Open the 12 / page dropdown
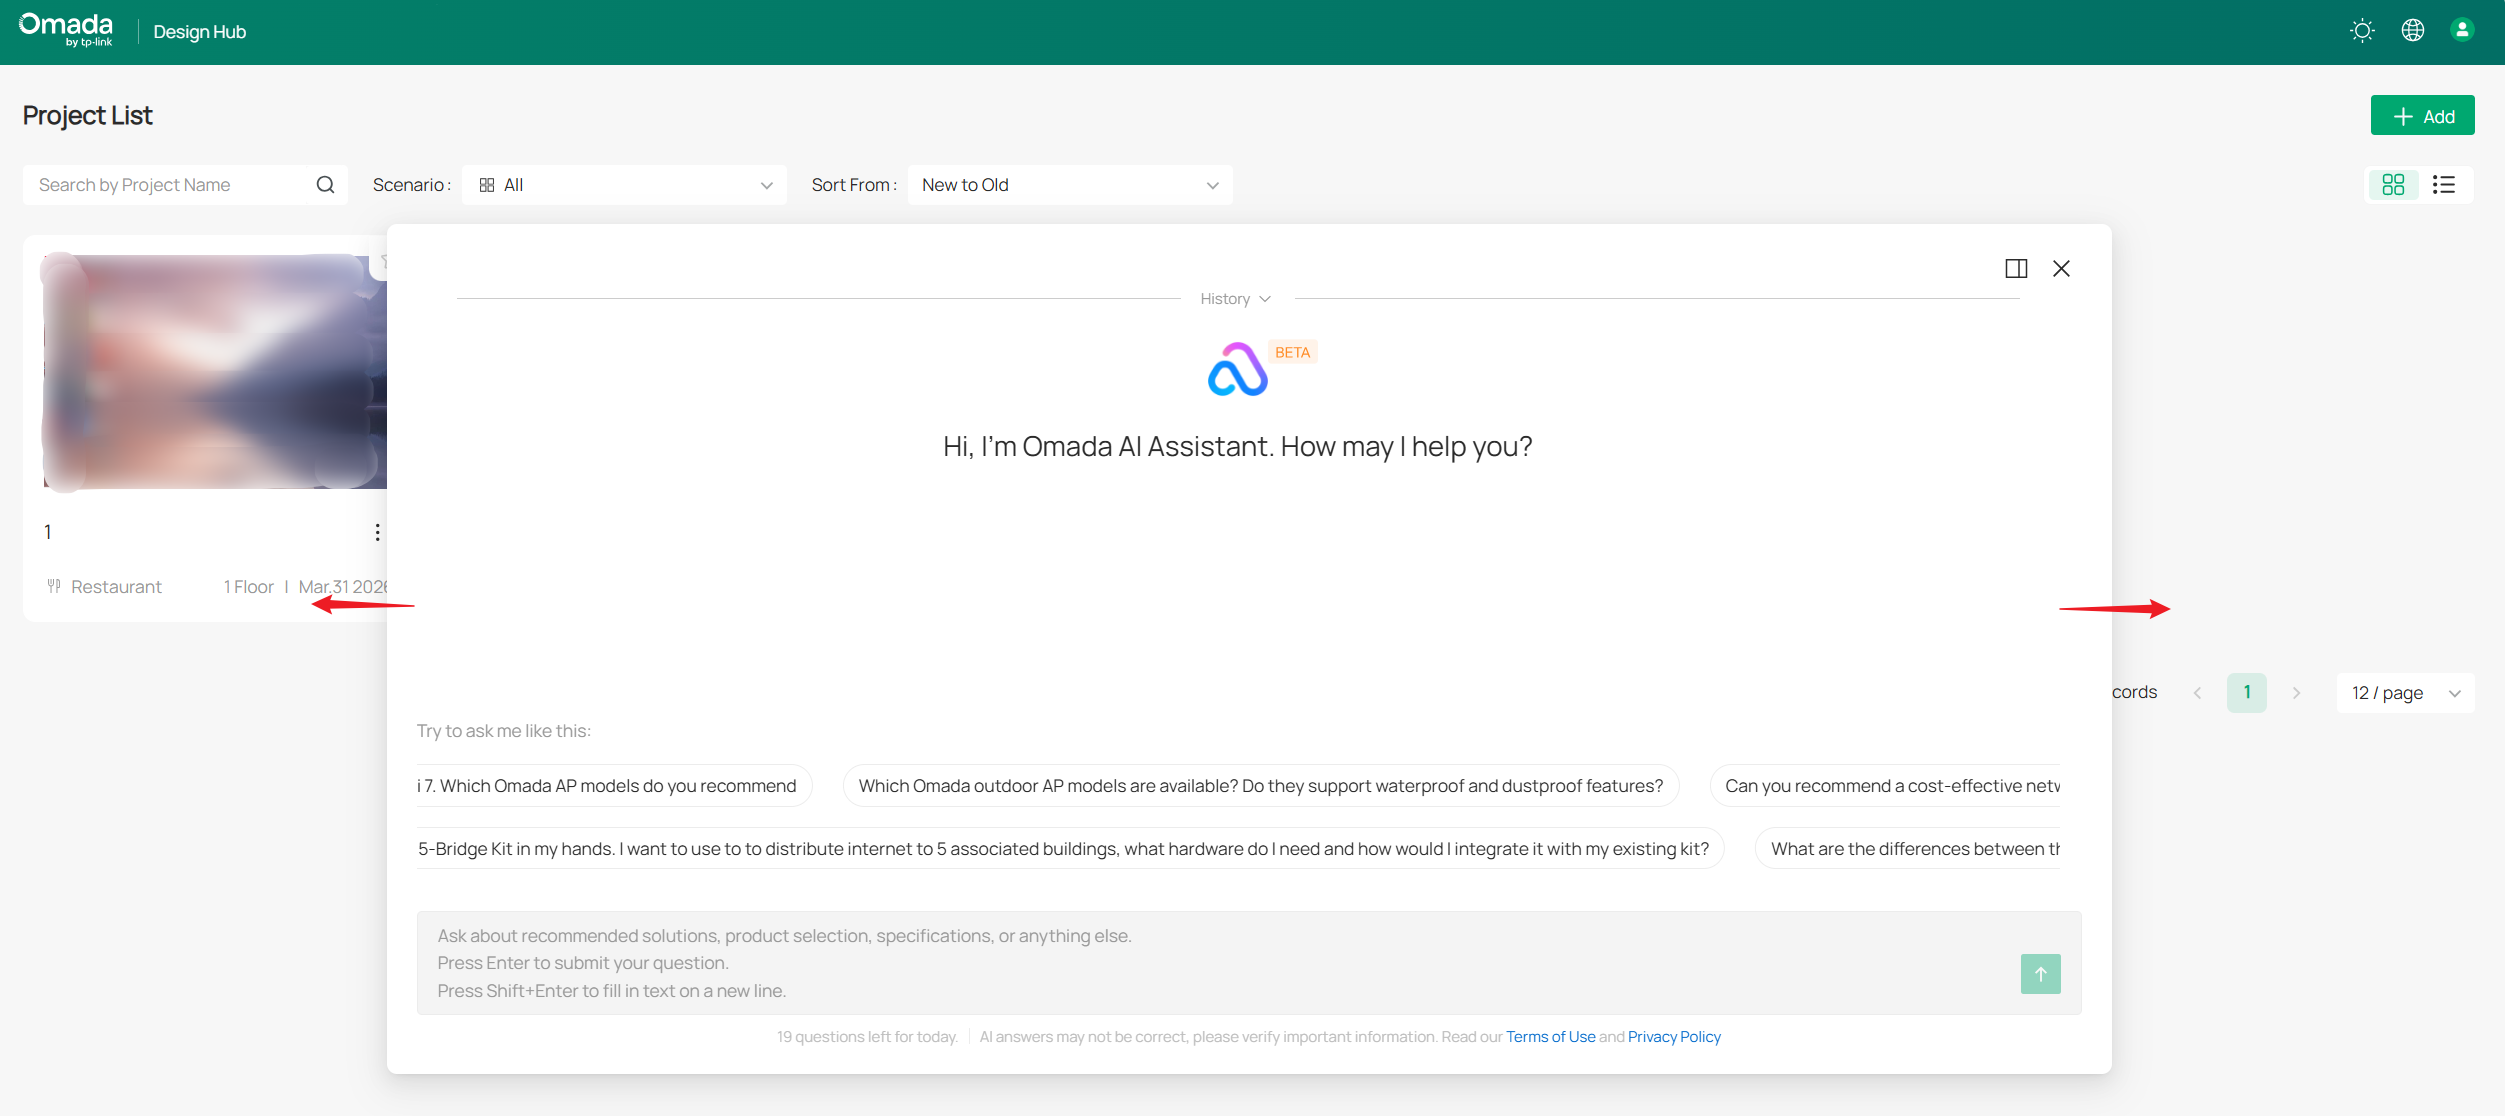Viewport: 2505px width, 1116px height. point(2405,693)
